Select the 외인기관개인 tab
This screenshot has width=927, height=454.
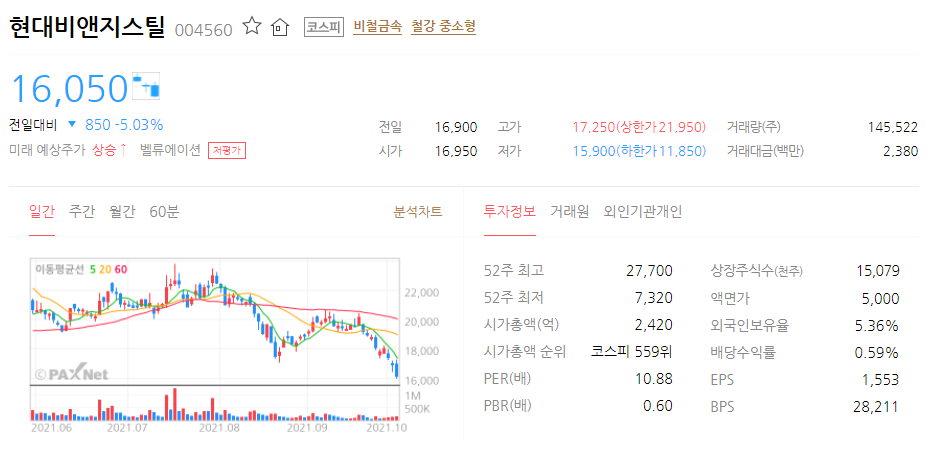point(643,212)
